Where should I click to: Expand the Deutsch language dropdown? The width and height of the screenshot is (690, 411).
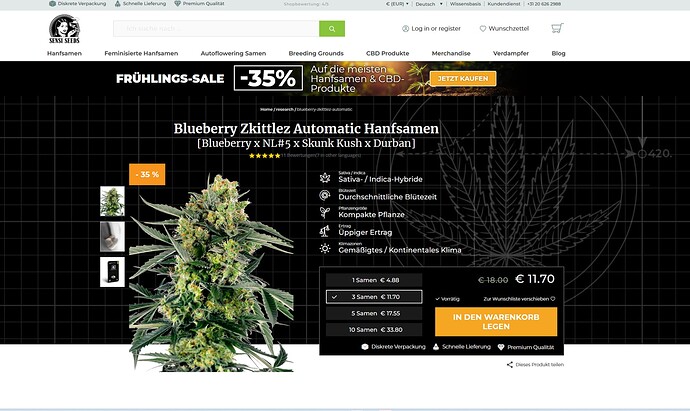429,4
